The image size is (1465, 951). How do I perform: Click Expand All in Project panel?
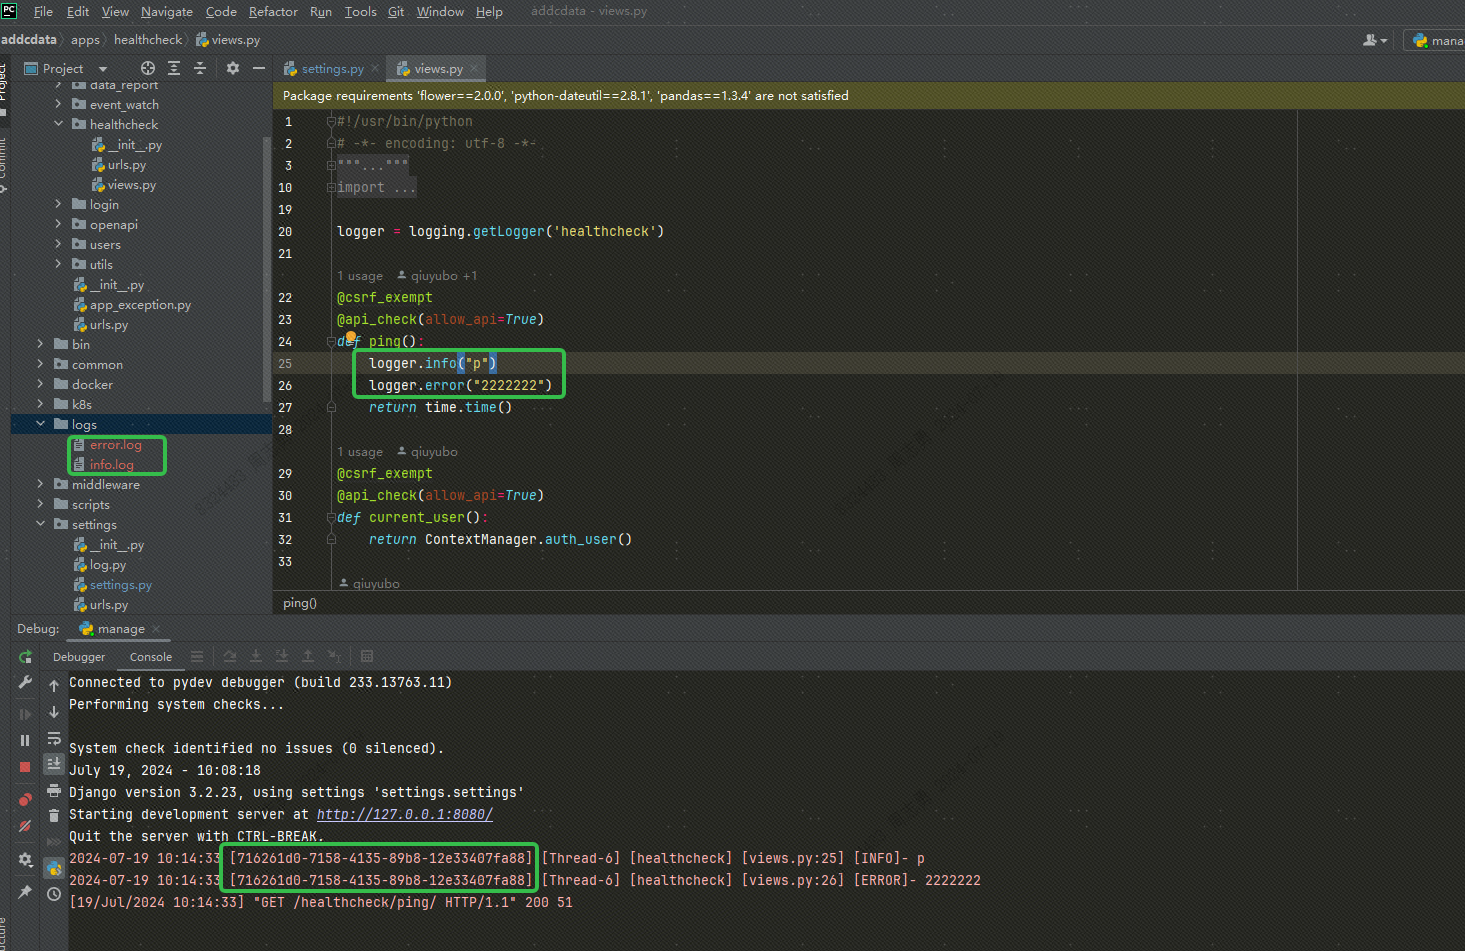click(174, 68)
